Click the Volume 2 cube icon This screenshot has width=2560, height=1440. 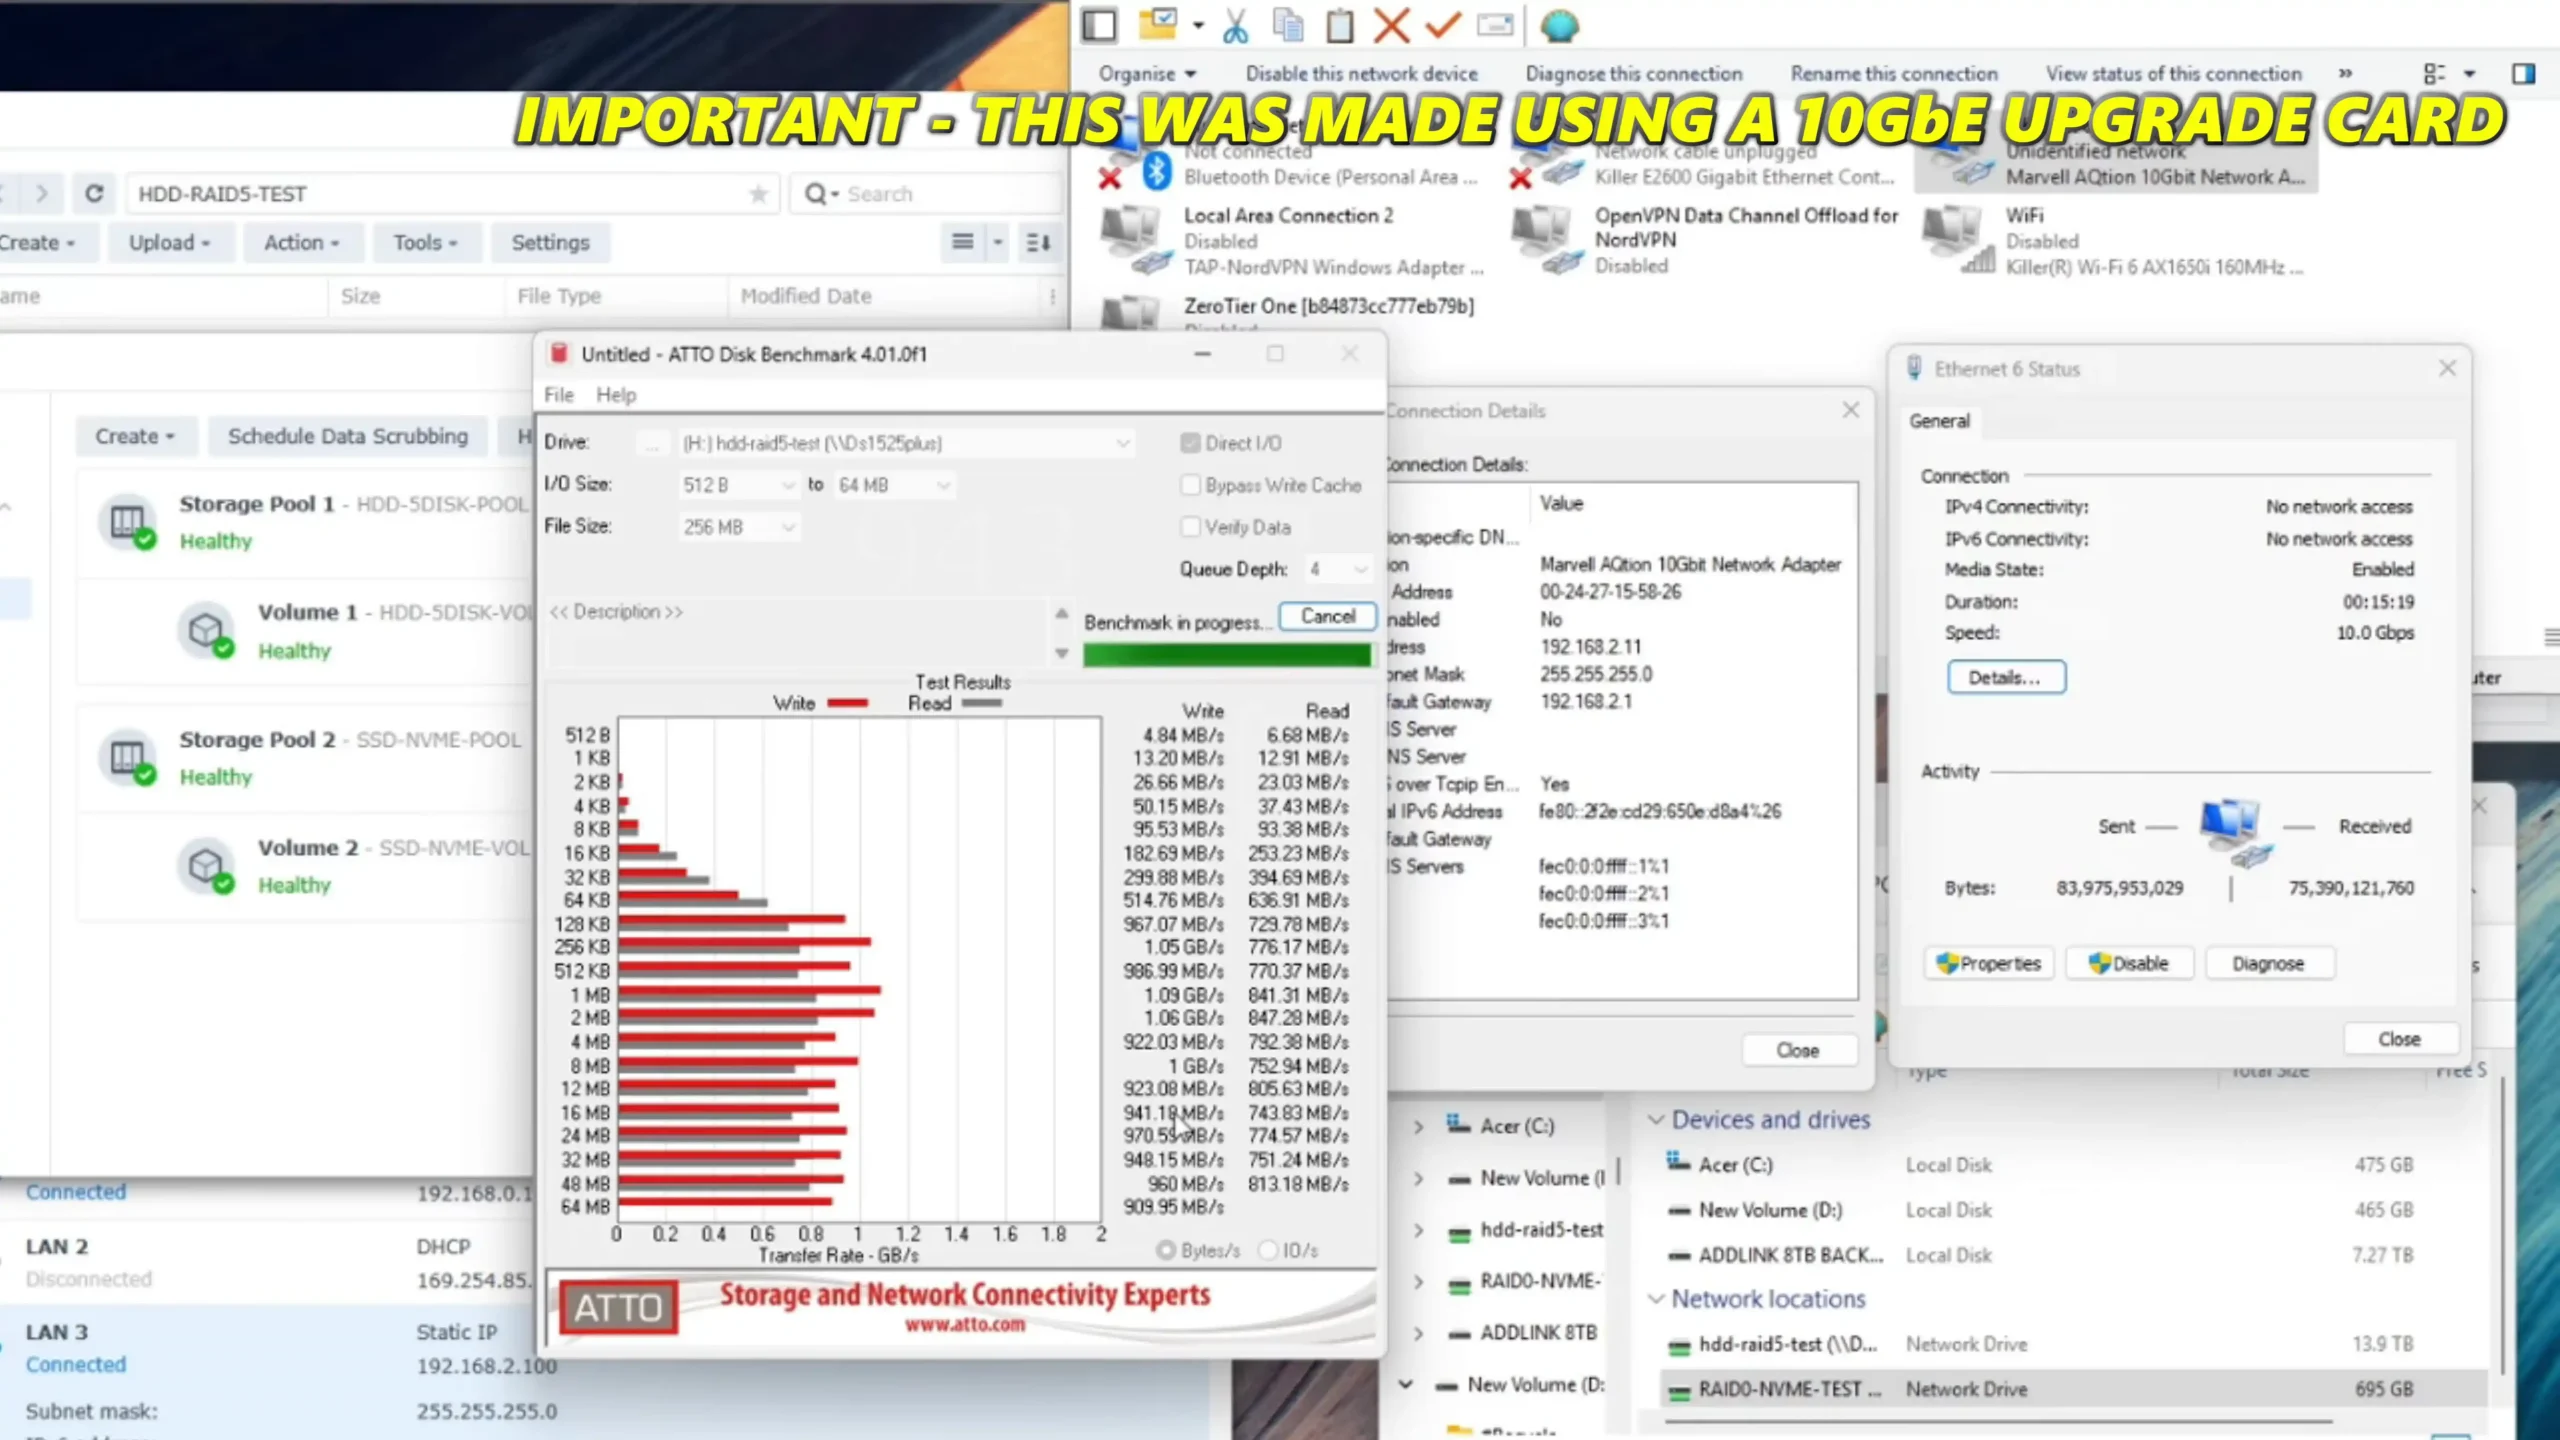(207, 865)
